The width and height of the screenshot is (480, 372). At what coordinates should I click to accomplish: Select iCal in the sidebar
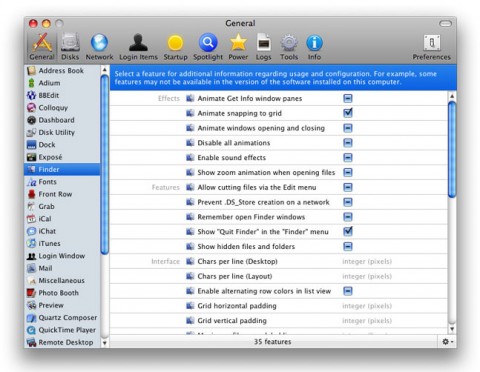click(x=62, y=219)
